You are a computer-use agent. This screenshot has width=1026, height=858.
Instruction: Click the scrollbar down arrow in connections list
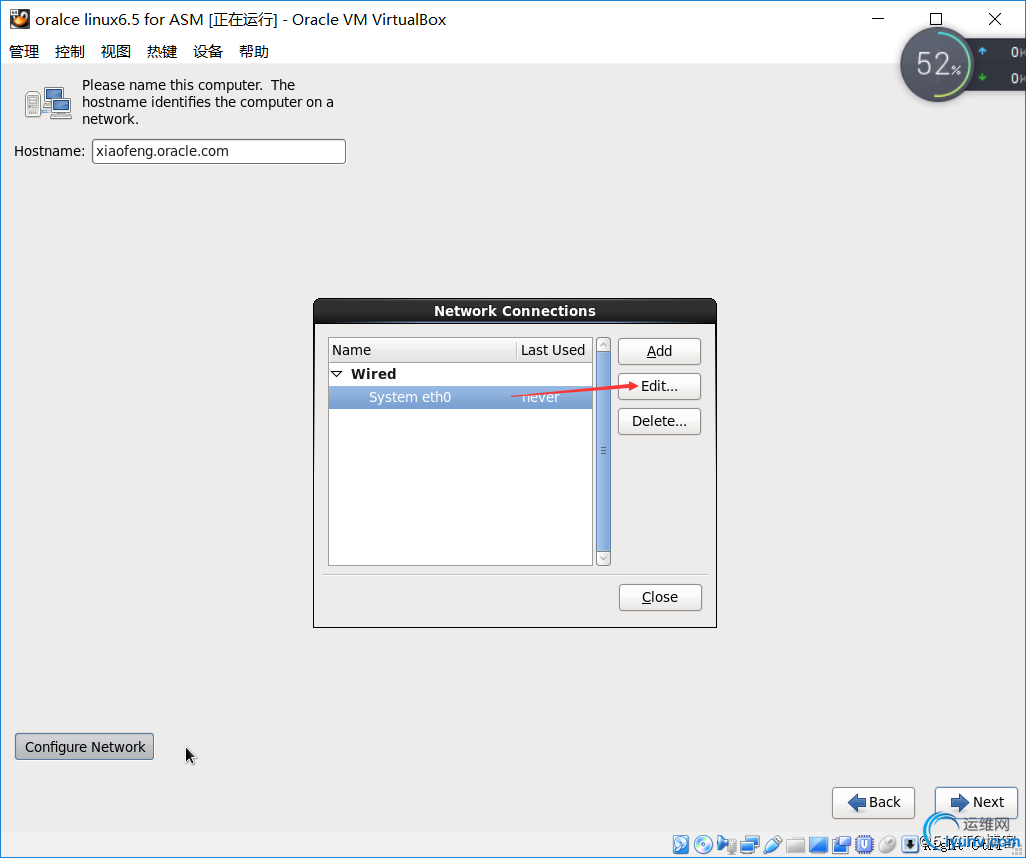(603, 558)
